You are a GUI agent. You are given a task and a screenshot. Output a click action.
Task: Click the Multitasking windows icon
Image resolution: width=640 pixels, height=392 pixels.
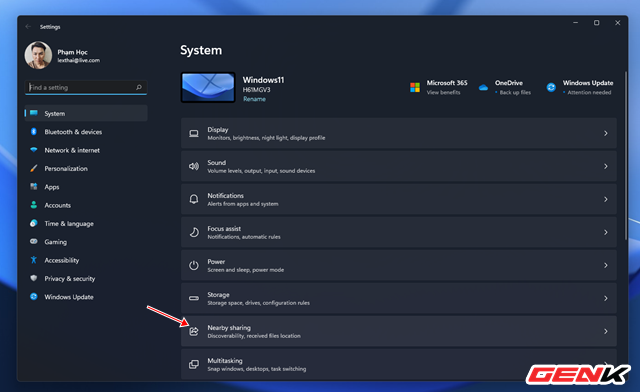coord(194,365)
